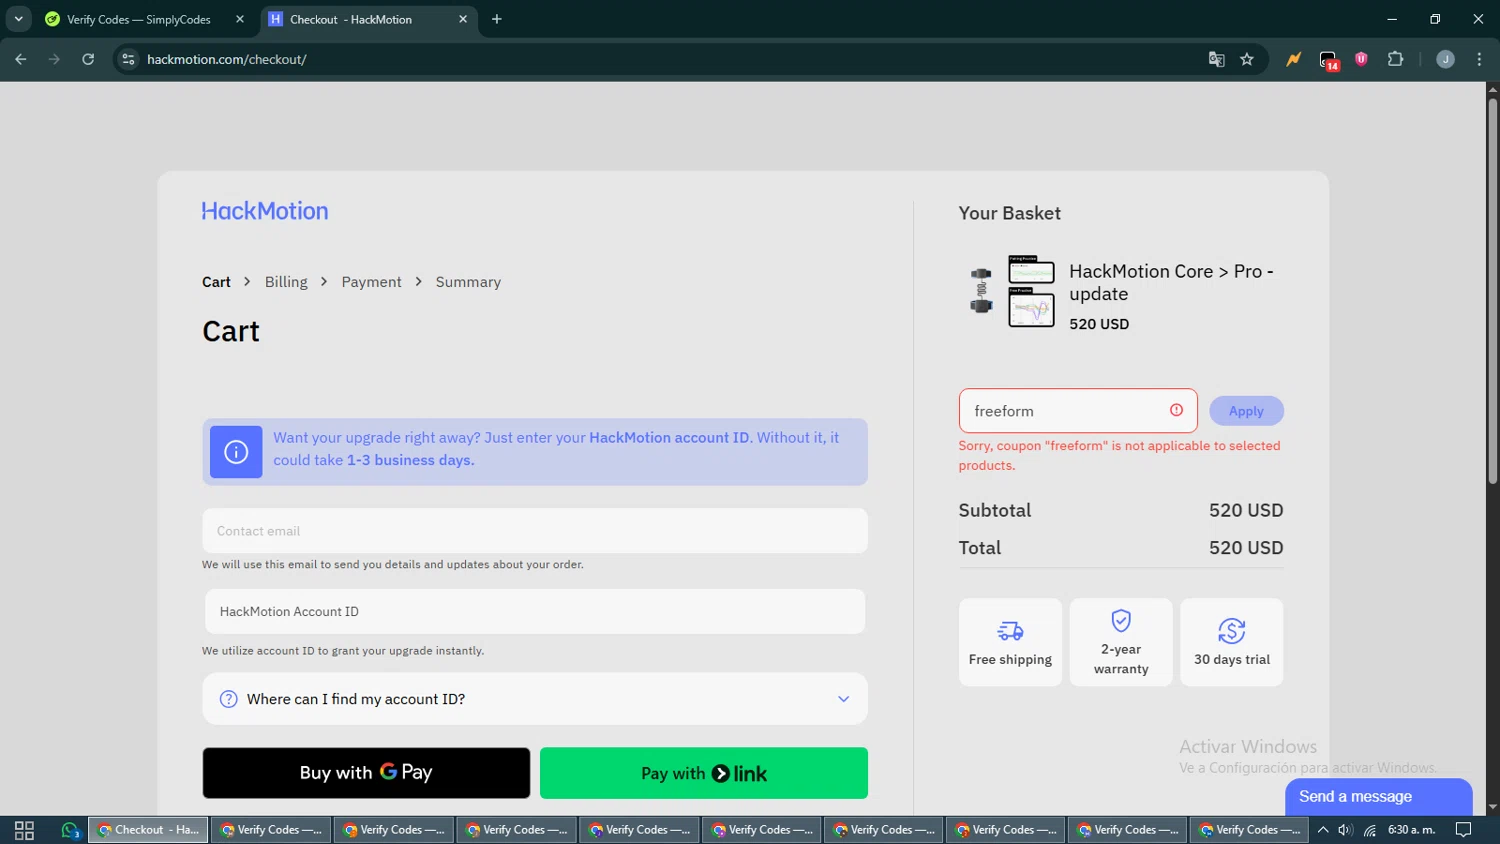Expand Where can I find my account ID

(x=535, y=699)
